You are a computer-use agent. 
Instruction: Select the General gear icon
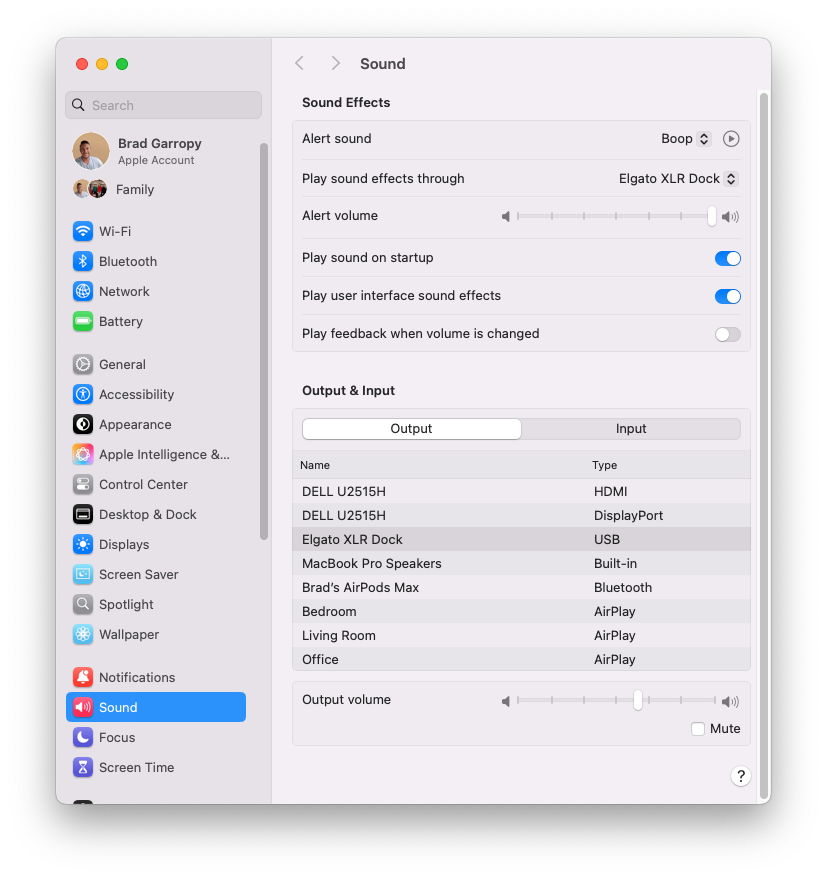click(83, 365)
